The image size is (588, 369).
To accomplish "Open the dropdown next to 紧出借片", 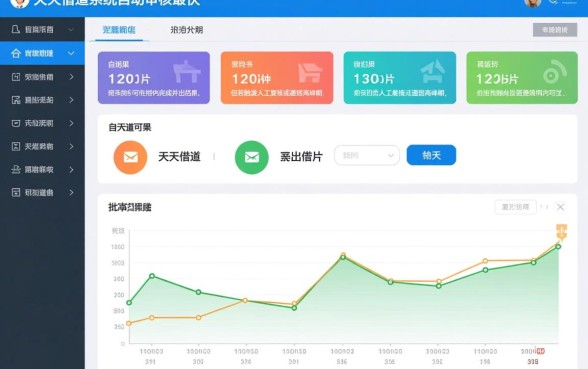I will tap(367, 155).
